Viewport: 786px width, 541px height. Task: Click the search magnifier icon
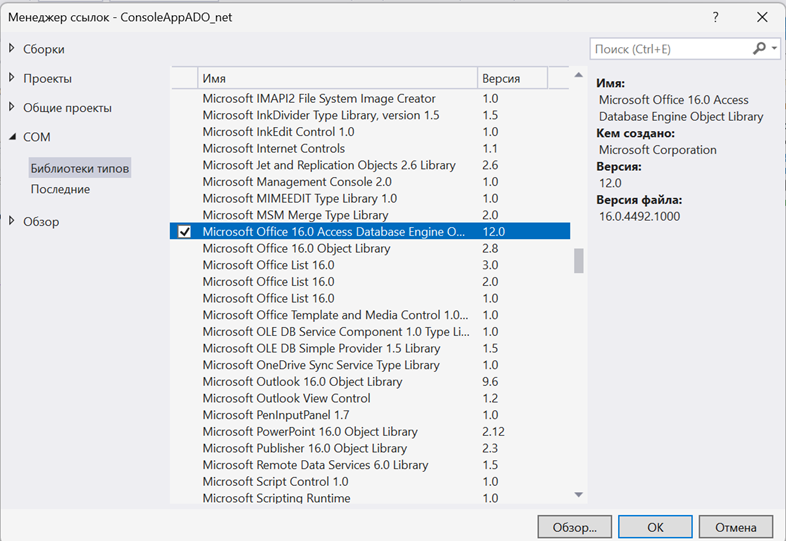click(759, 48)
